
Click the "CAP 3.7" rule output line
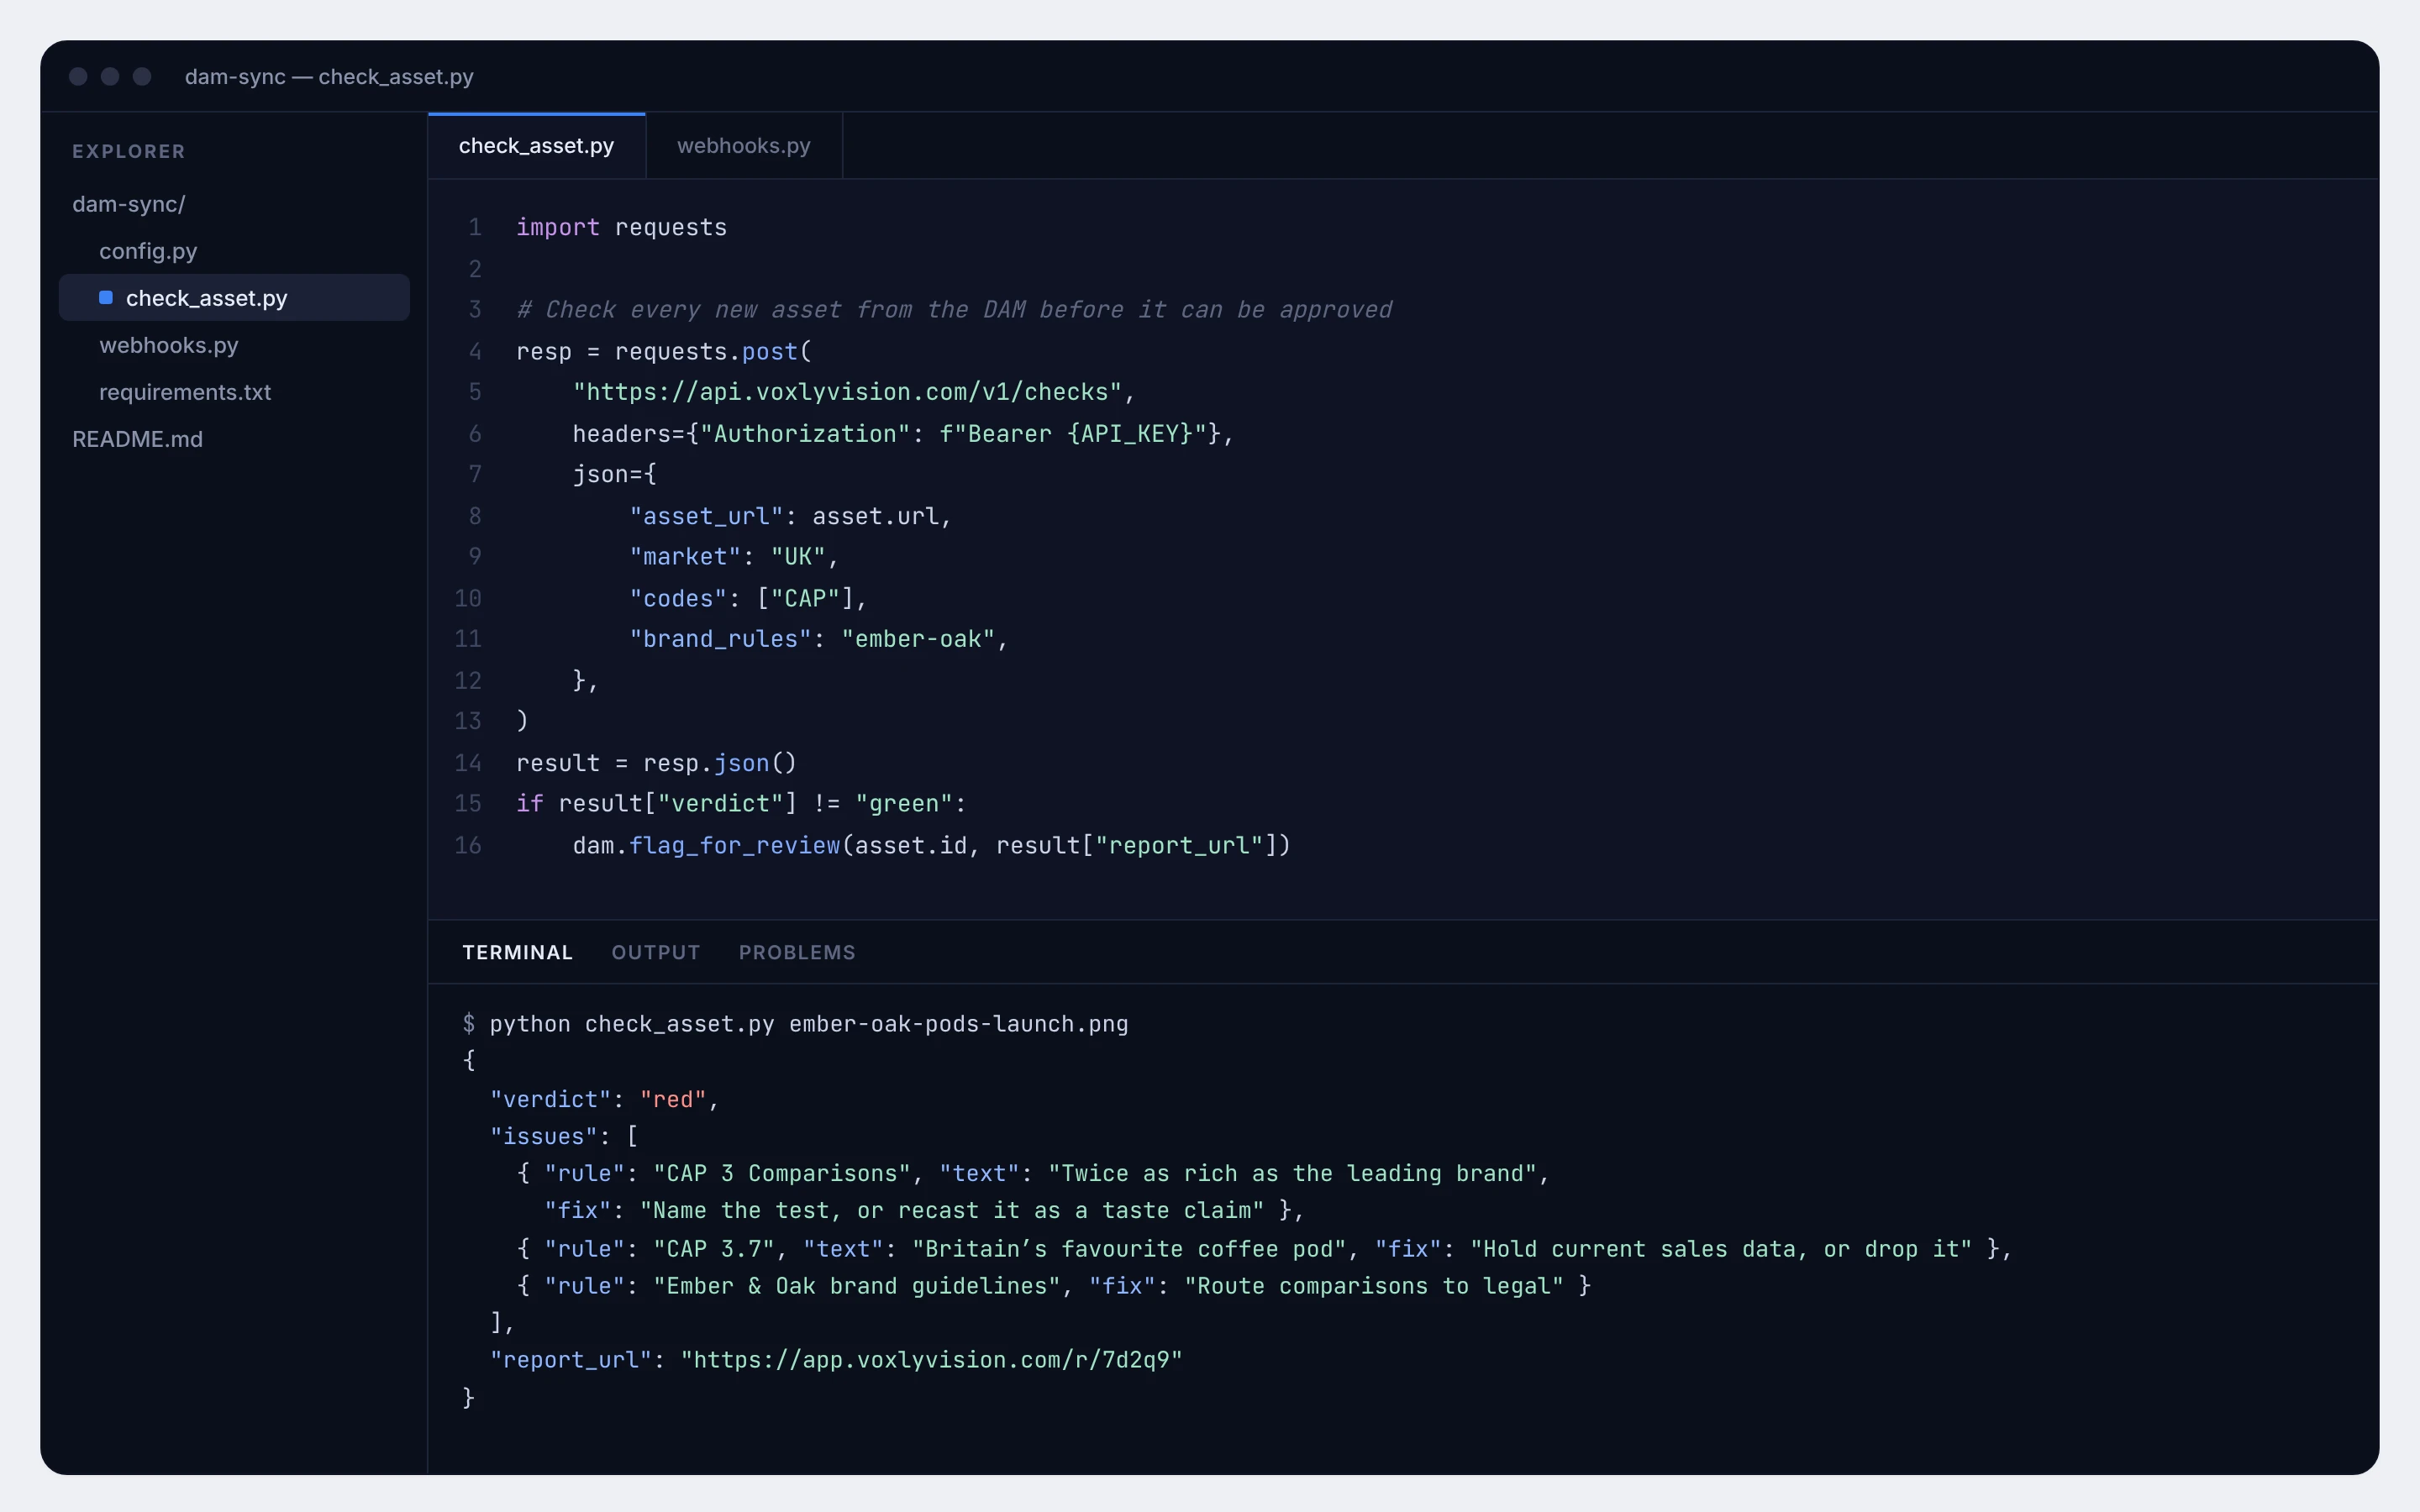point(1264,1250)
